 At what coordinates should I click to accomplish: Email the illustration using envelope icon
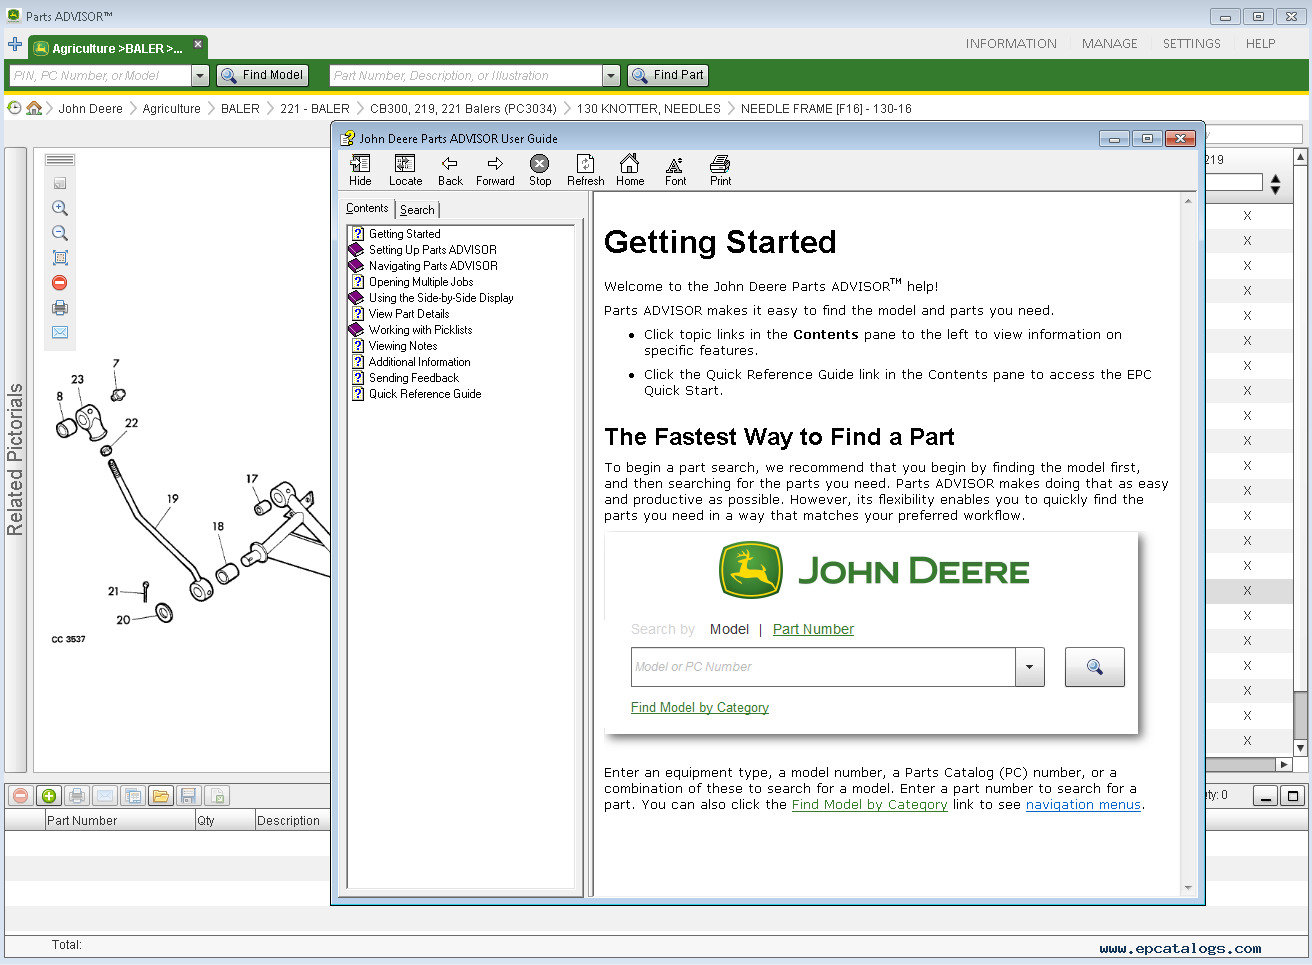tap(60, 332)
